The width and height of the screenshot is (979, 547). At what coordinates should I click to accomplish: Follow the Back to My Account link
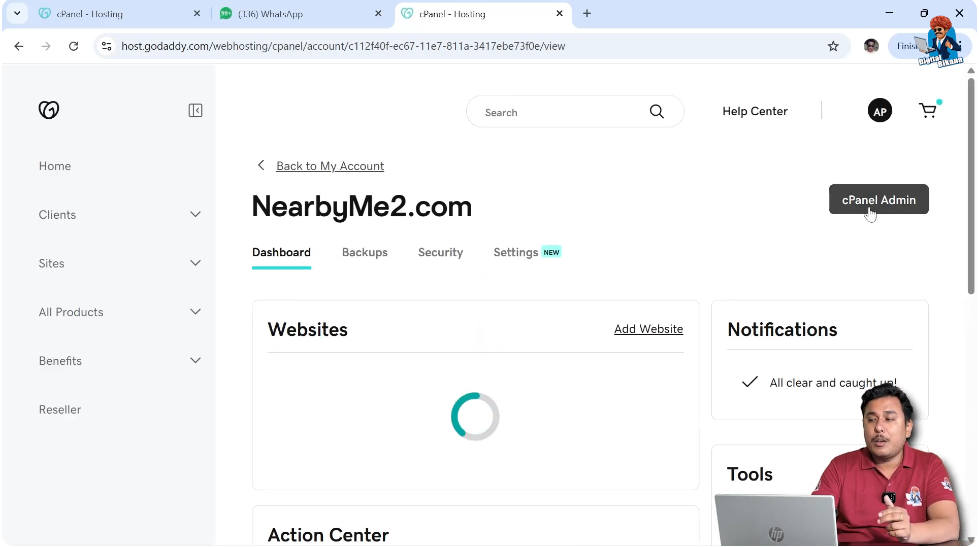click(330, 166)
